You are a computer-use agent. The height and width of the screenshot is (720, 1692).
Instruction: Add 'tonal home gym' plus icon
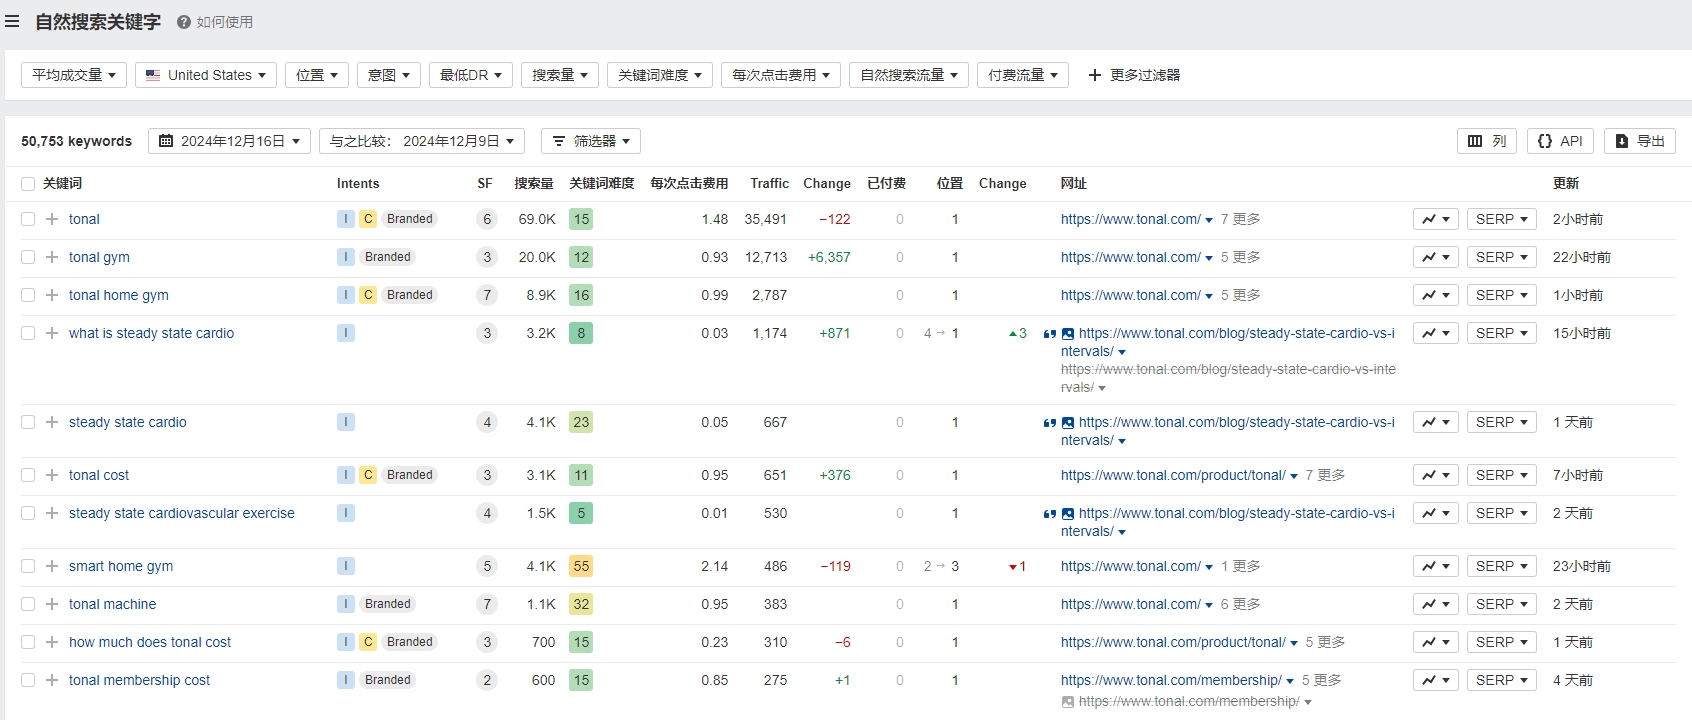[52, 295]
